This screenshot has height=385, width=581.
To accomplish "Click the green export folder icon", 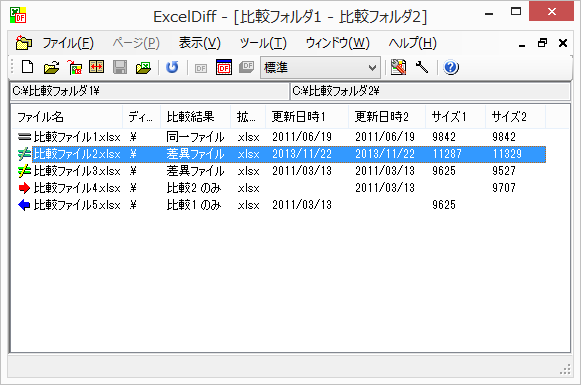I will (143, 67).
